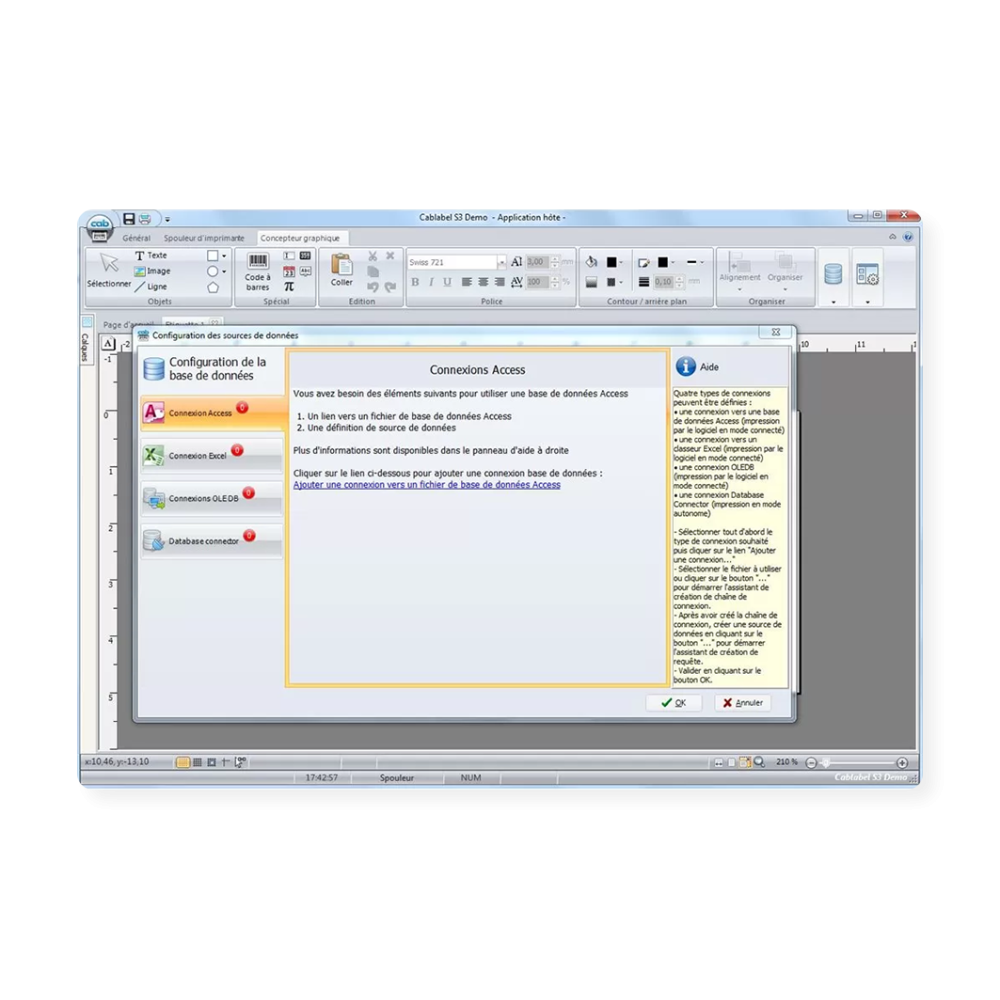Open the Spouleur d'imprimante tab
Screen dimensions: 1000x1000
pyautogui.click(x=204, y=238)
